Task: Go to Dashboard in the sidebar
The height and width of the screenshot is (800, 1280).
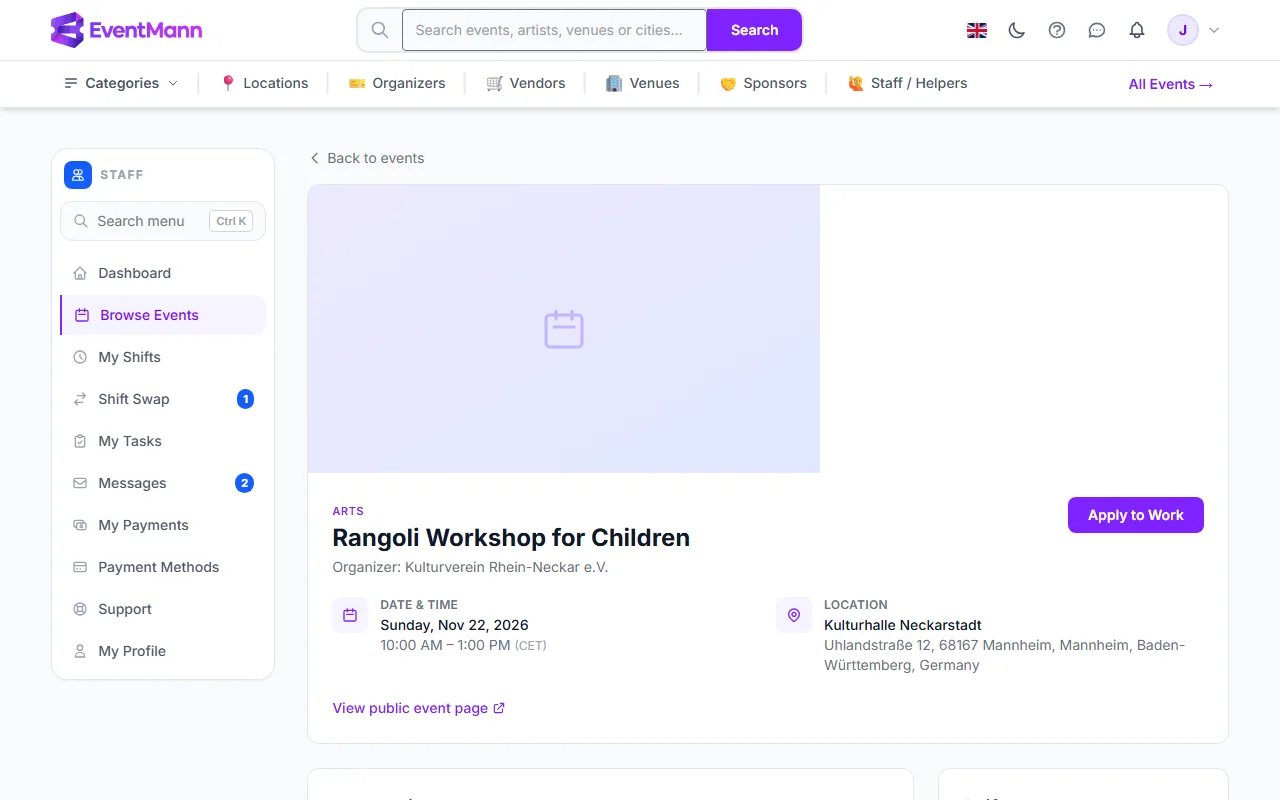Action: coord(163,273)
